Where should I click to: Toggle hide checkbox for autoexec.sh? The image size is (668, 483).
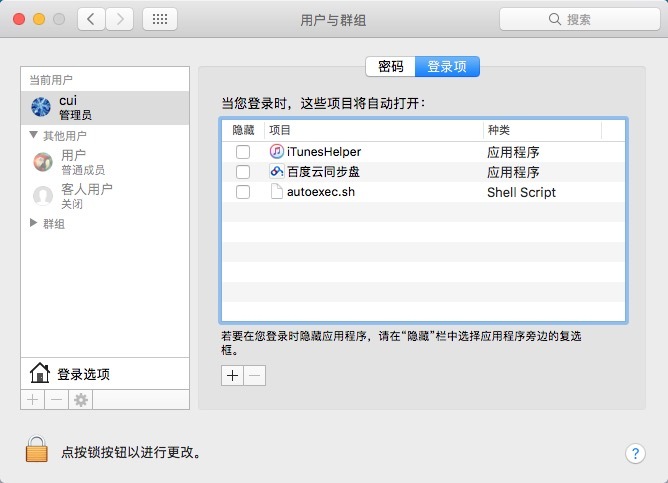click(242, 192)
